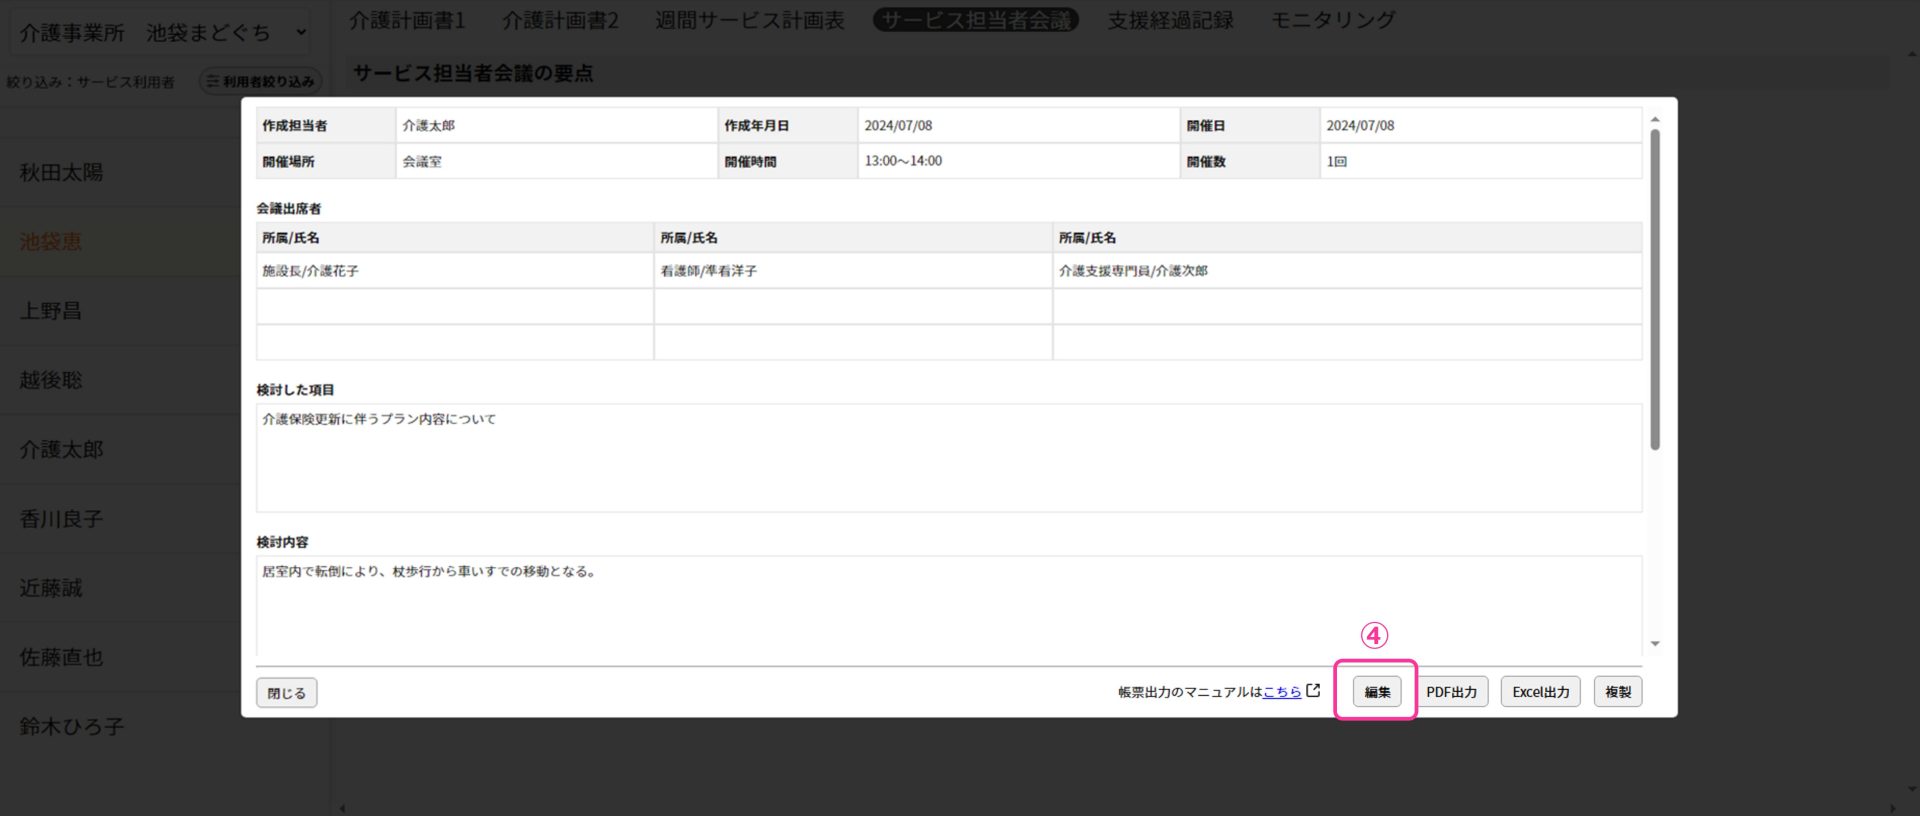Click the external link icon beside こちら
This screenshot has height=816, width=1920.
pos(1313,691)
